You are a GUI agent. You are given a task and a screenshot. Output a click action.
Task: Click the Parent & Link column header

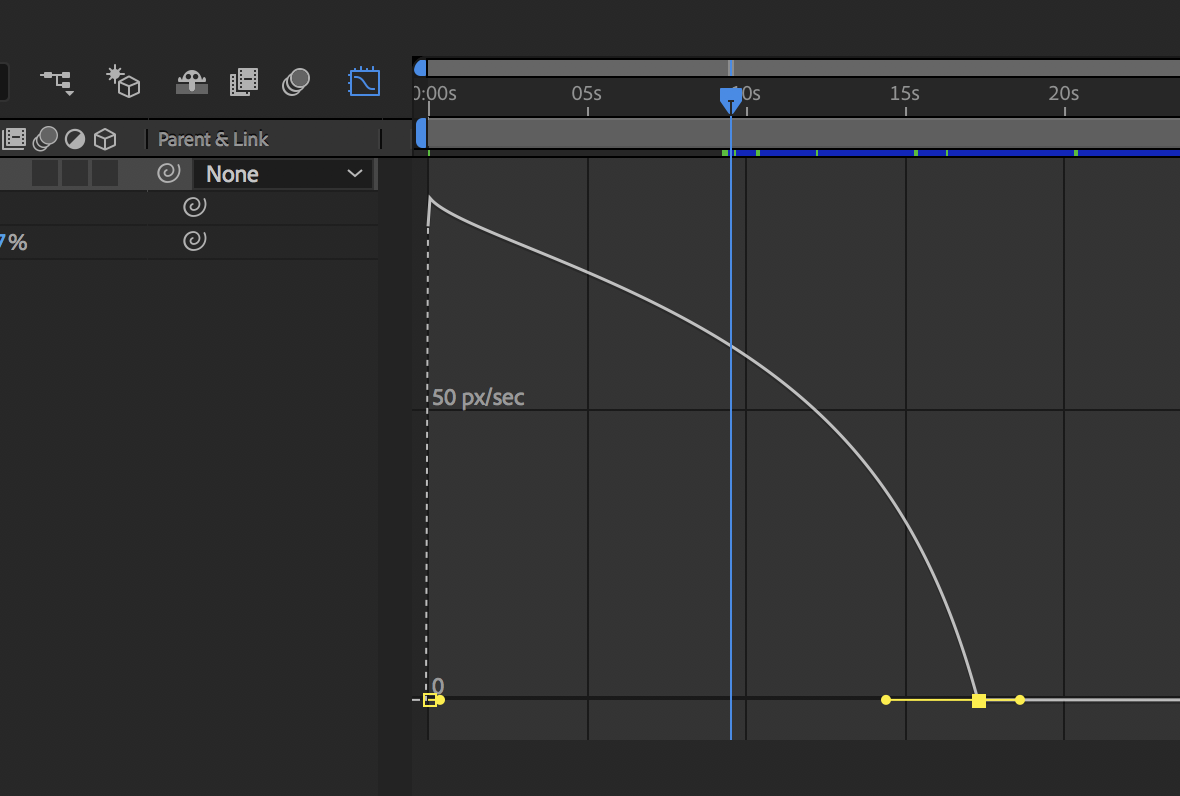pyautogui.click(x=213, y=139)
